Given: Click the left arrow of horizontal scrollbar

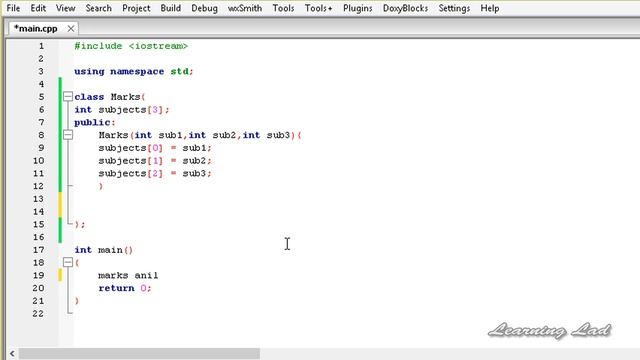Looking at the screenshot, I should [12, 353].
